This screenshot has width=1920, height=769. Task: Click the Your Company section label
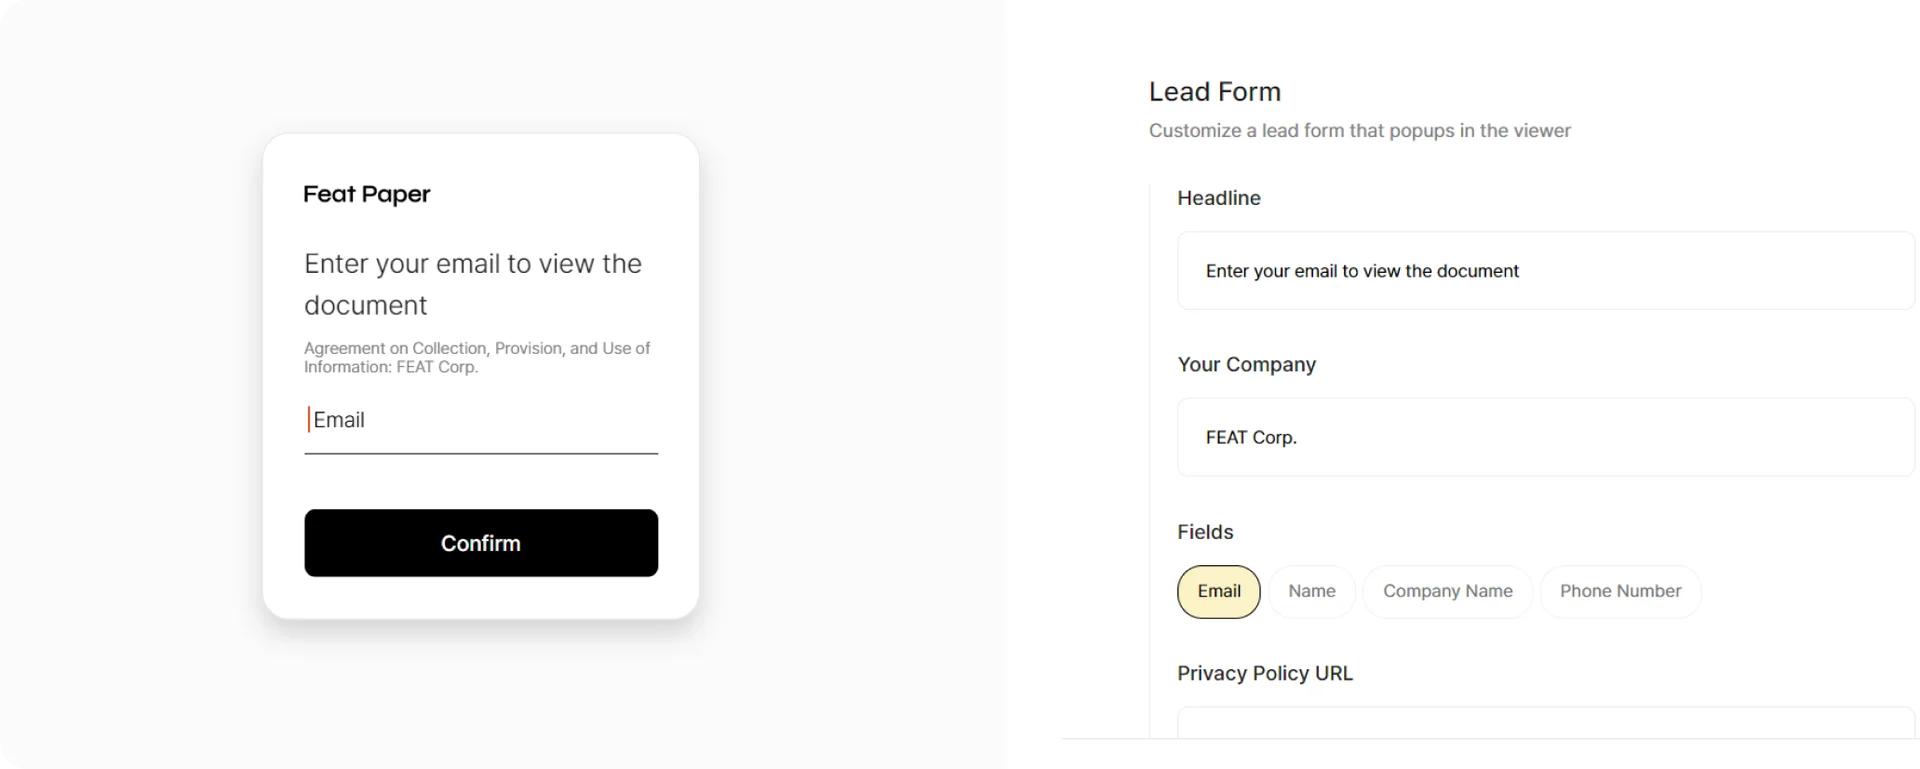pyautogui.click(x=1246, y=364)
